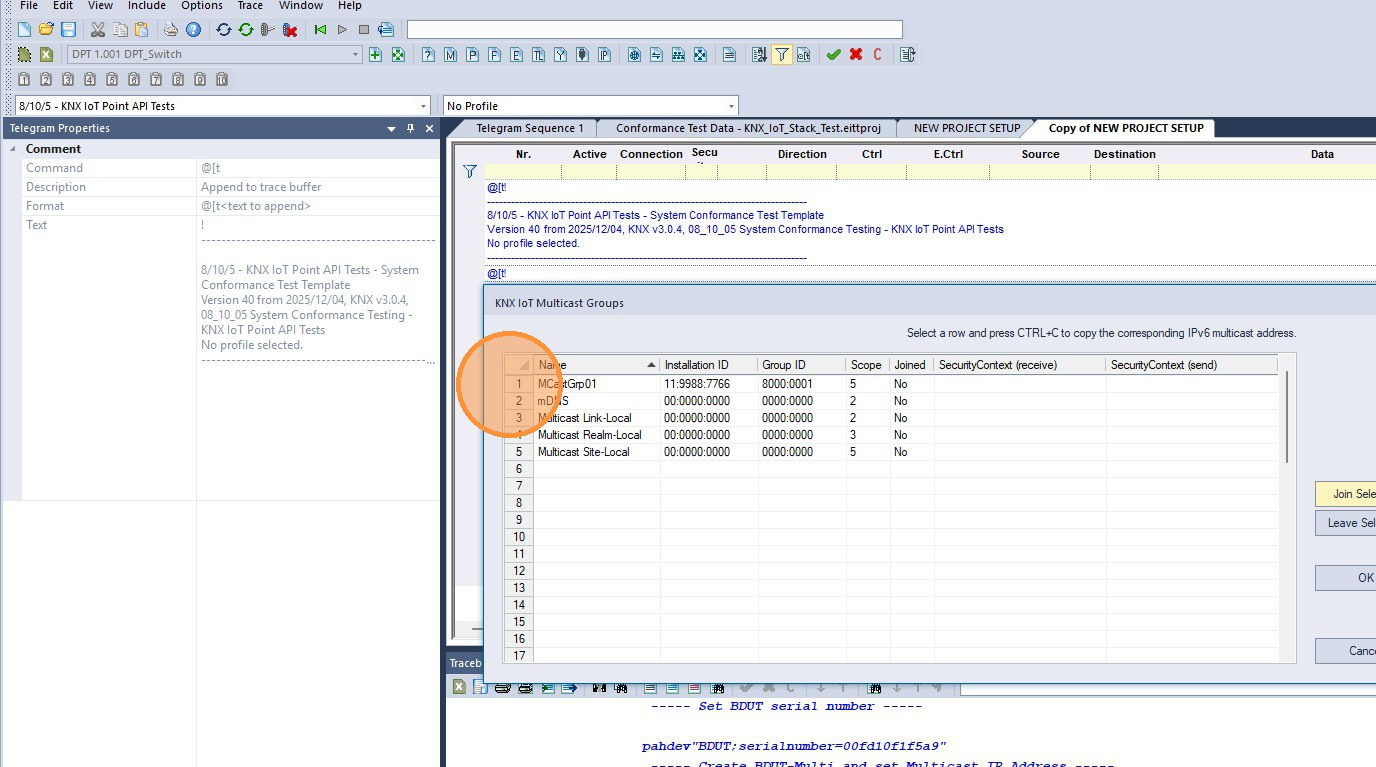Click the grey stop square icon
This screenshot has width=1376, height=767.
coord(364,30)
